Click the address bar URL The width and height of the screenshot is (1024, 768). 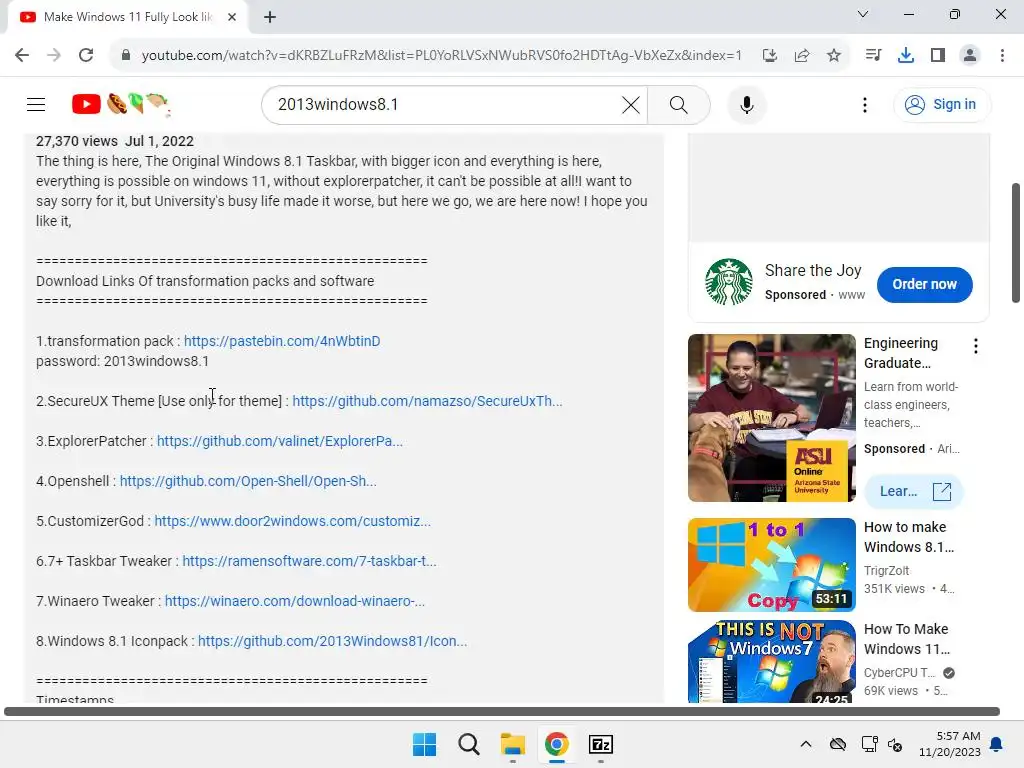(x=441, y=55)
